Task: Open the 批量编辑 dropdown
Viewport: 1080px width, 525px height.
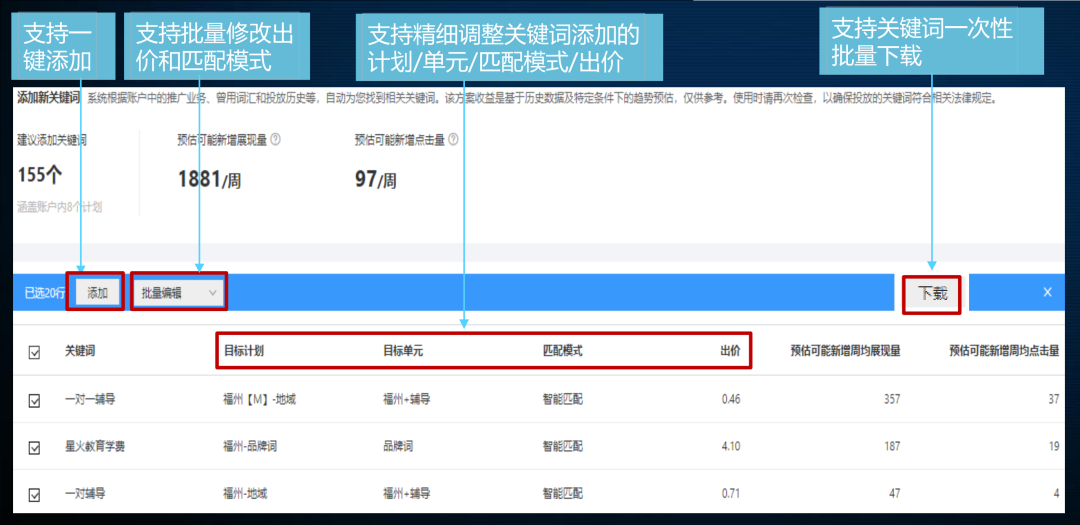Action: point(179,293)
